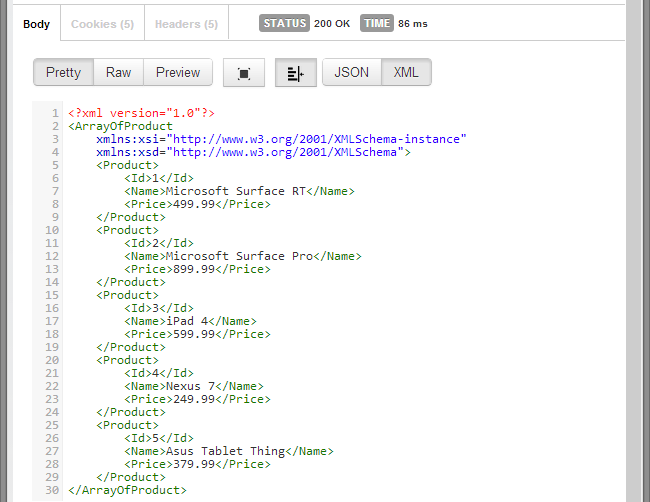Click the Price 249.99 line
The width and height of the screenshot is (650, 502).
(x=197, y=399)
